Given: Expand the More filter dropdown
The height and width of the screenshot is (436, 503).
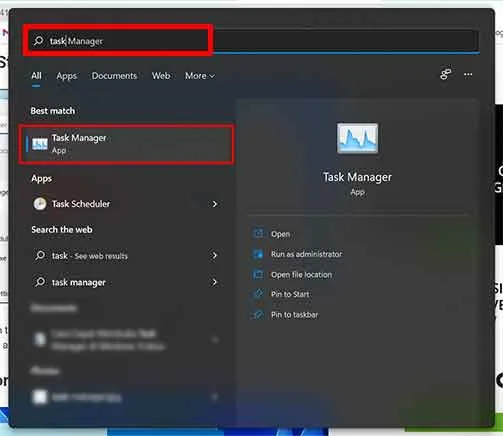Looking at the screenshot, I should point(200,76).
